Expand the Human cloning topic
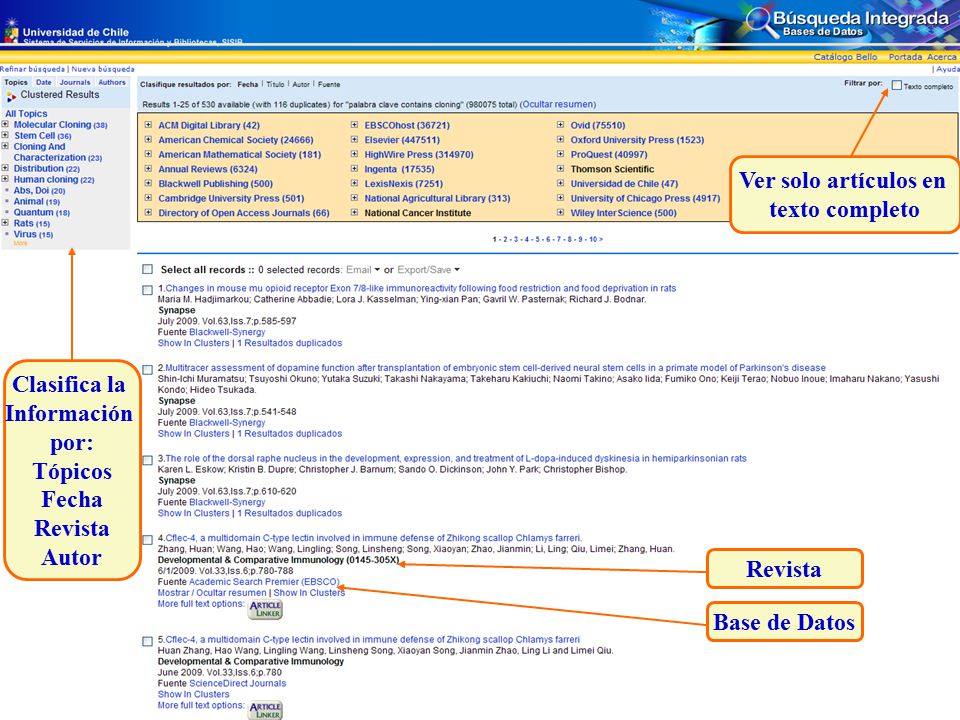The height and width of the screenshot is (720, 960). [5, 179]
